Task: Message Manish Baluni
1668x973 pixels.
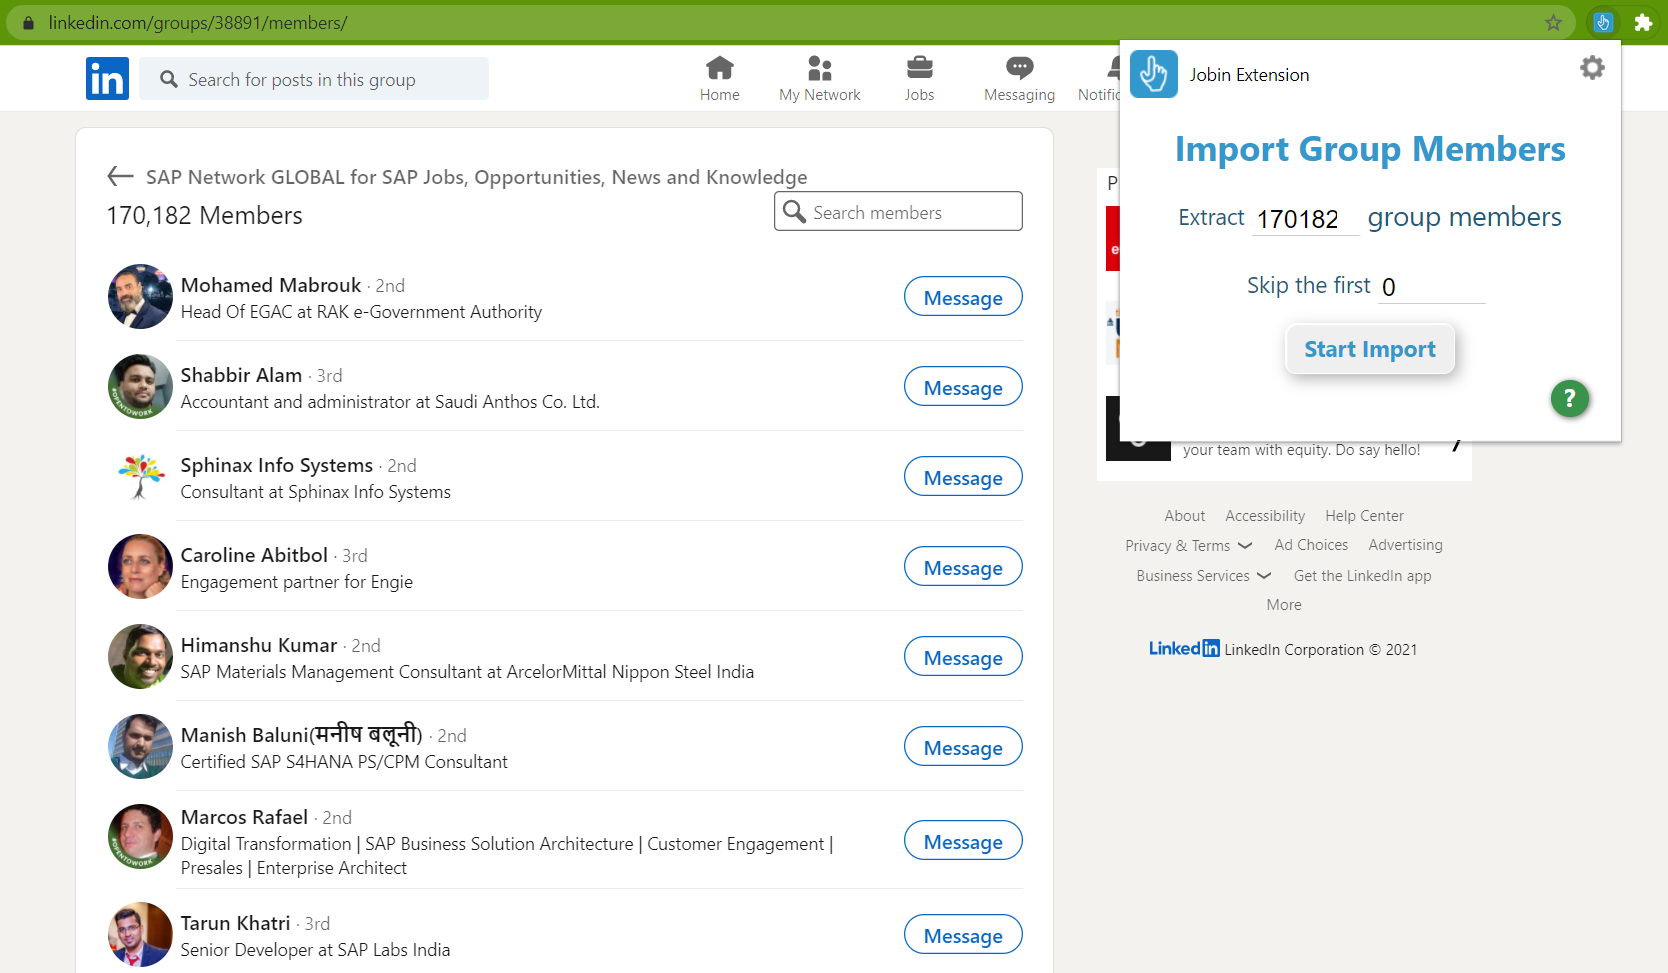Action: [x=963, y=747]
